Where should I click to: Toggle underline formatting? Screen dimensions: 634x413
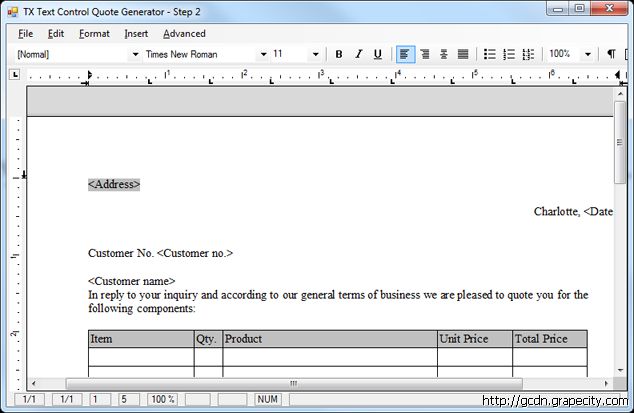tap(377, 54)
